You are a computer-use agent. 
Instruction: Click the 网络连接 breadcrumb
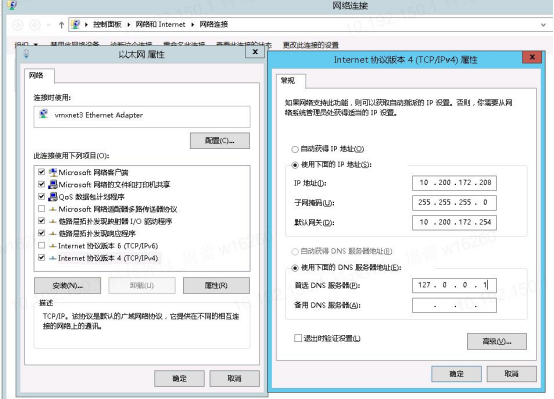213,24
